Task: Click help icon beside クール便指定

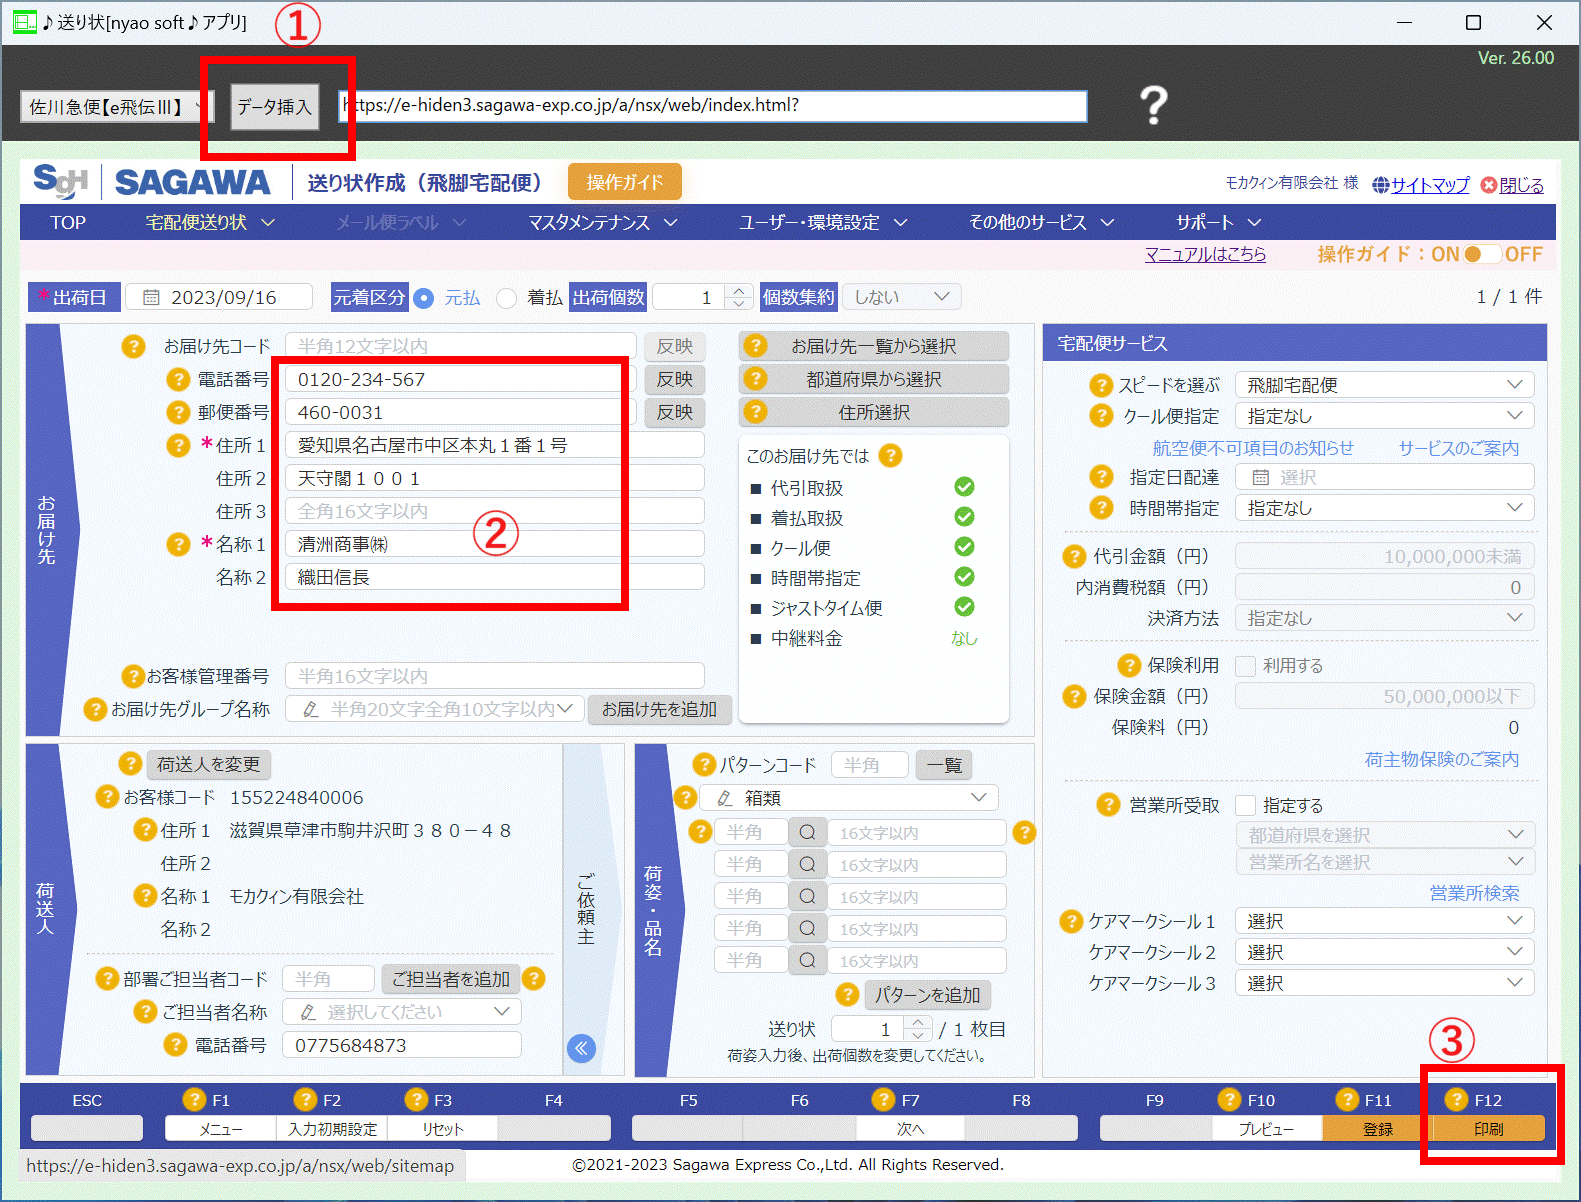Action: click(x=1101, y=416)
